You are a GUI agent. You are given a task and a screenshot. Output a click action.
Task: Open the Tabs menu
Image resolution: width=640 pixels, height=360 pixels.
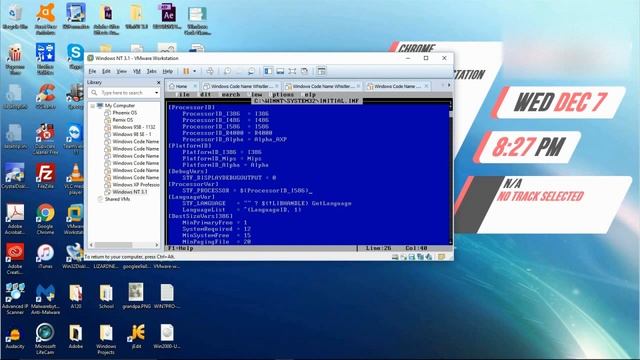click(151, 71)
